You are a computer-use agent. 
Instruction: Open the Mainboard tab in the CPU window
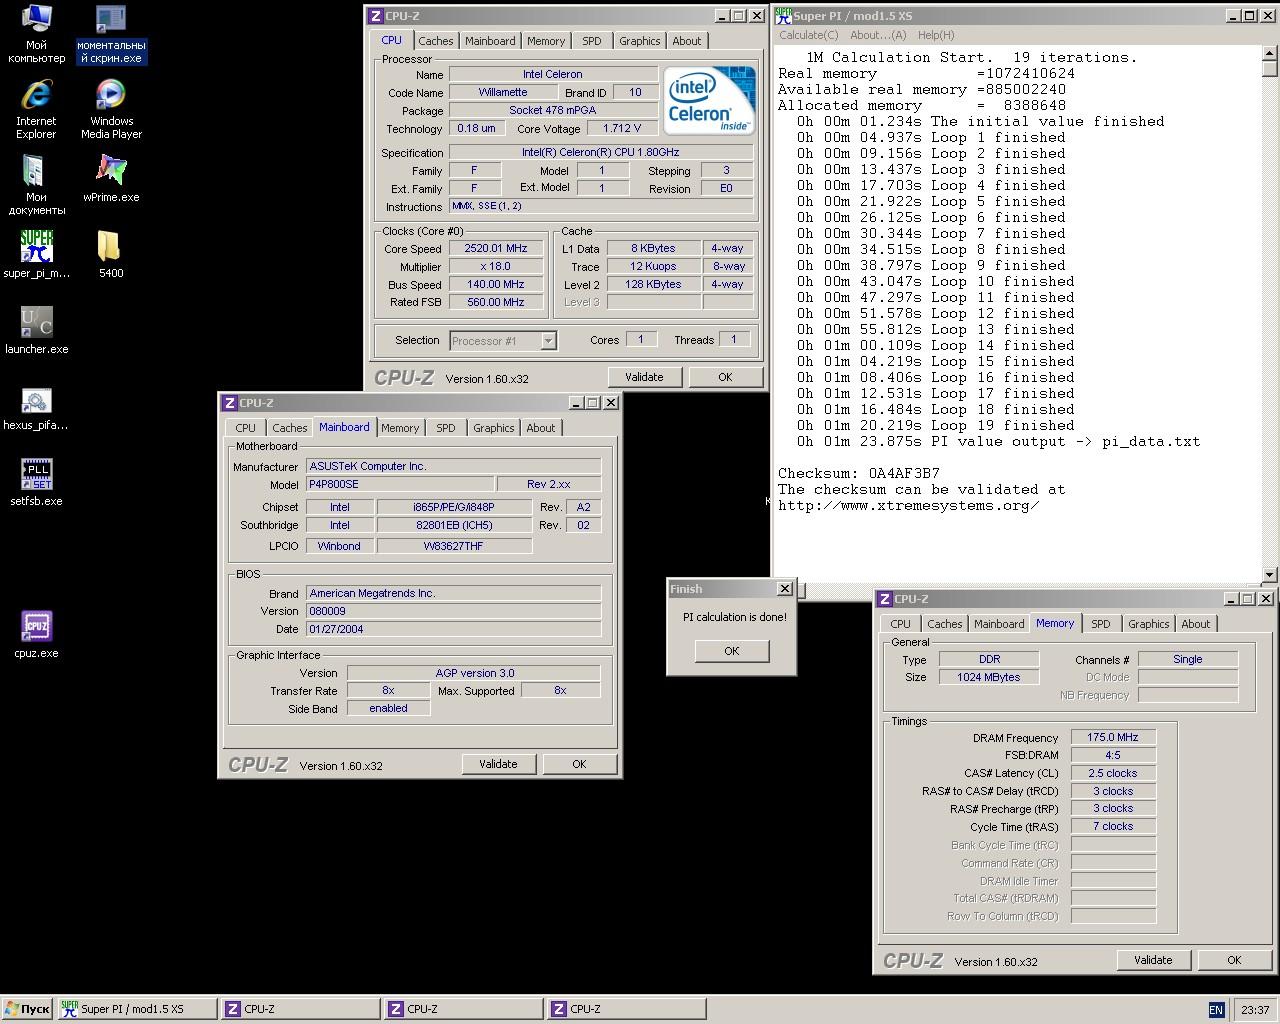(490, 41)
